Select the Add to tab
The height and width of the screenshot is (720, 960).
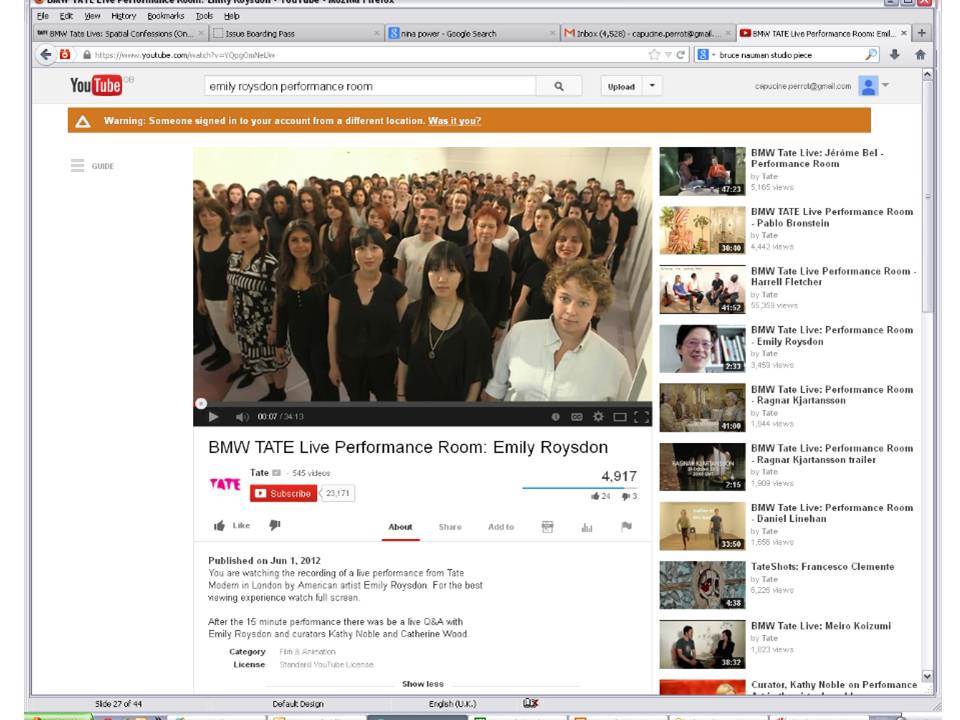pos(501,527)
